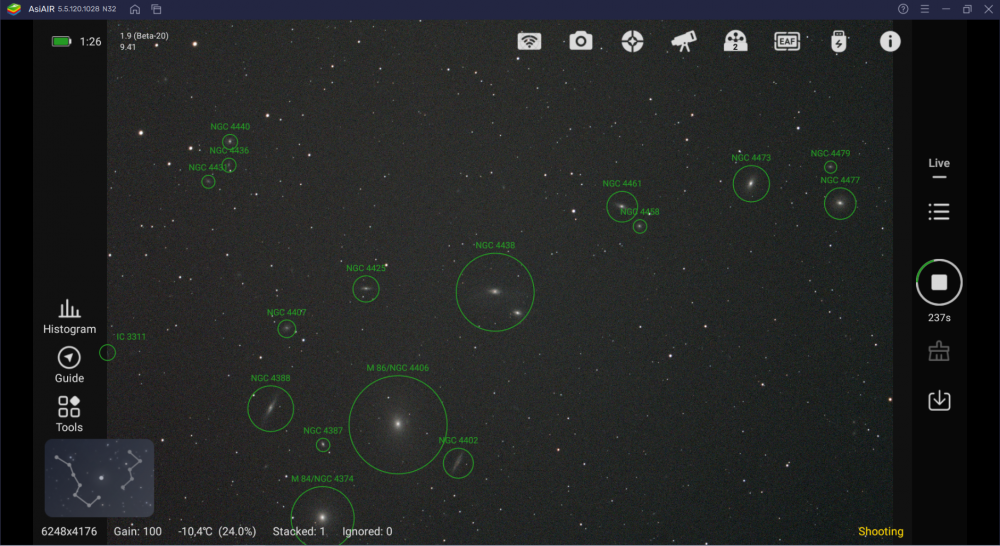Open the shooting settings list icon
1000x546 pixels.
pyautogui.click(x=939, y=212)
